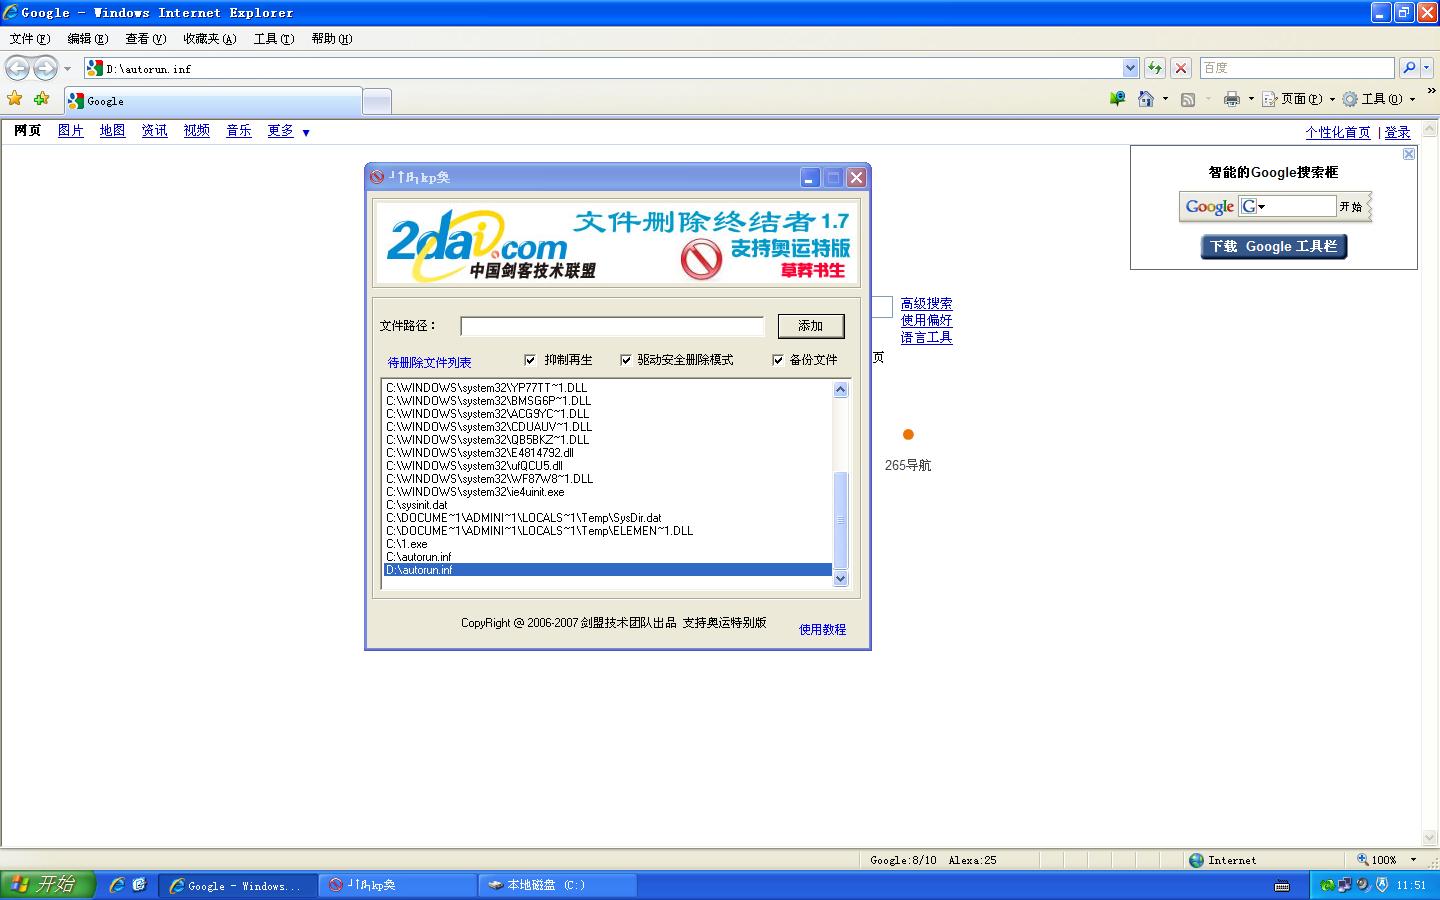Expand the print options dropdown arrow
This screenshot has height=900, width=1440.
pyautogui.click(x=1251, y=99)
